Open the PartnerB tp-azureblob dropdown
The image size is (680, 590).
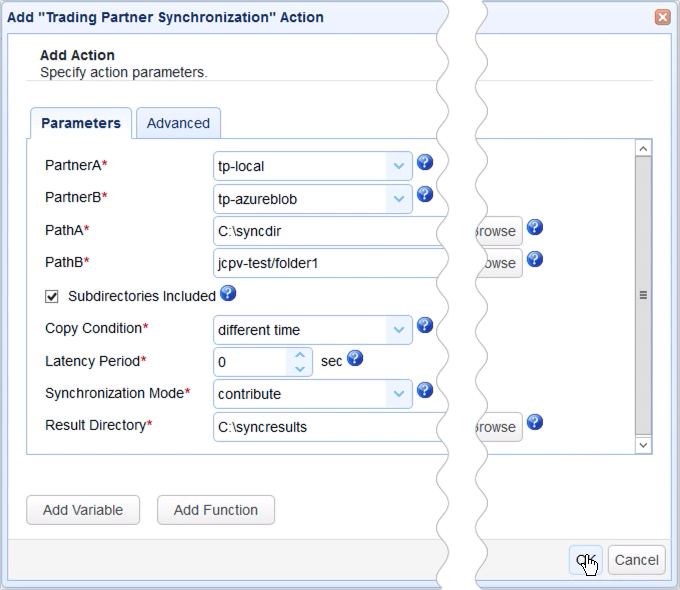(x=399, y=199)
